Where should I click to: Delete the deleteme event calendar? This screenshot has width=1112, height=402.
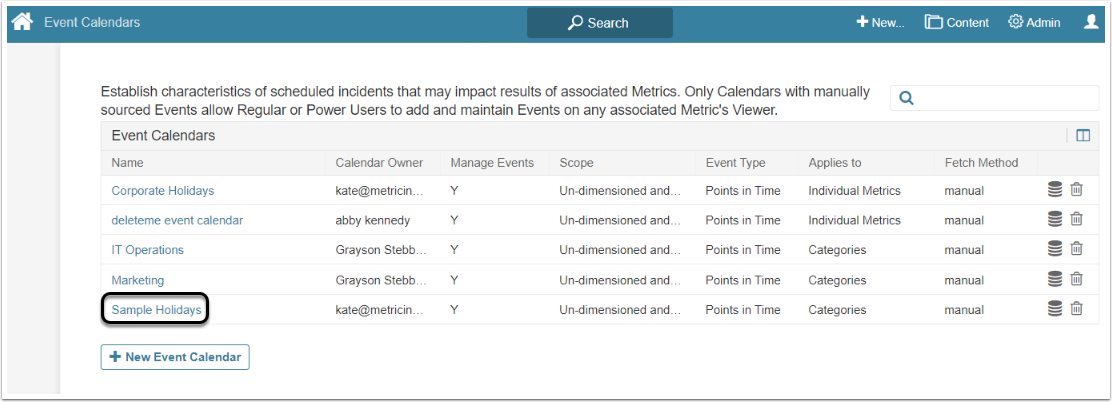click(x=1077, y=220)
